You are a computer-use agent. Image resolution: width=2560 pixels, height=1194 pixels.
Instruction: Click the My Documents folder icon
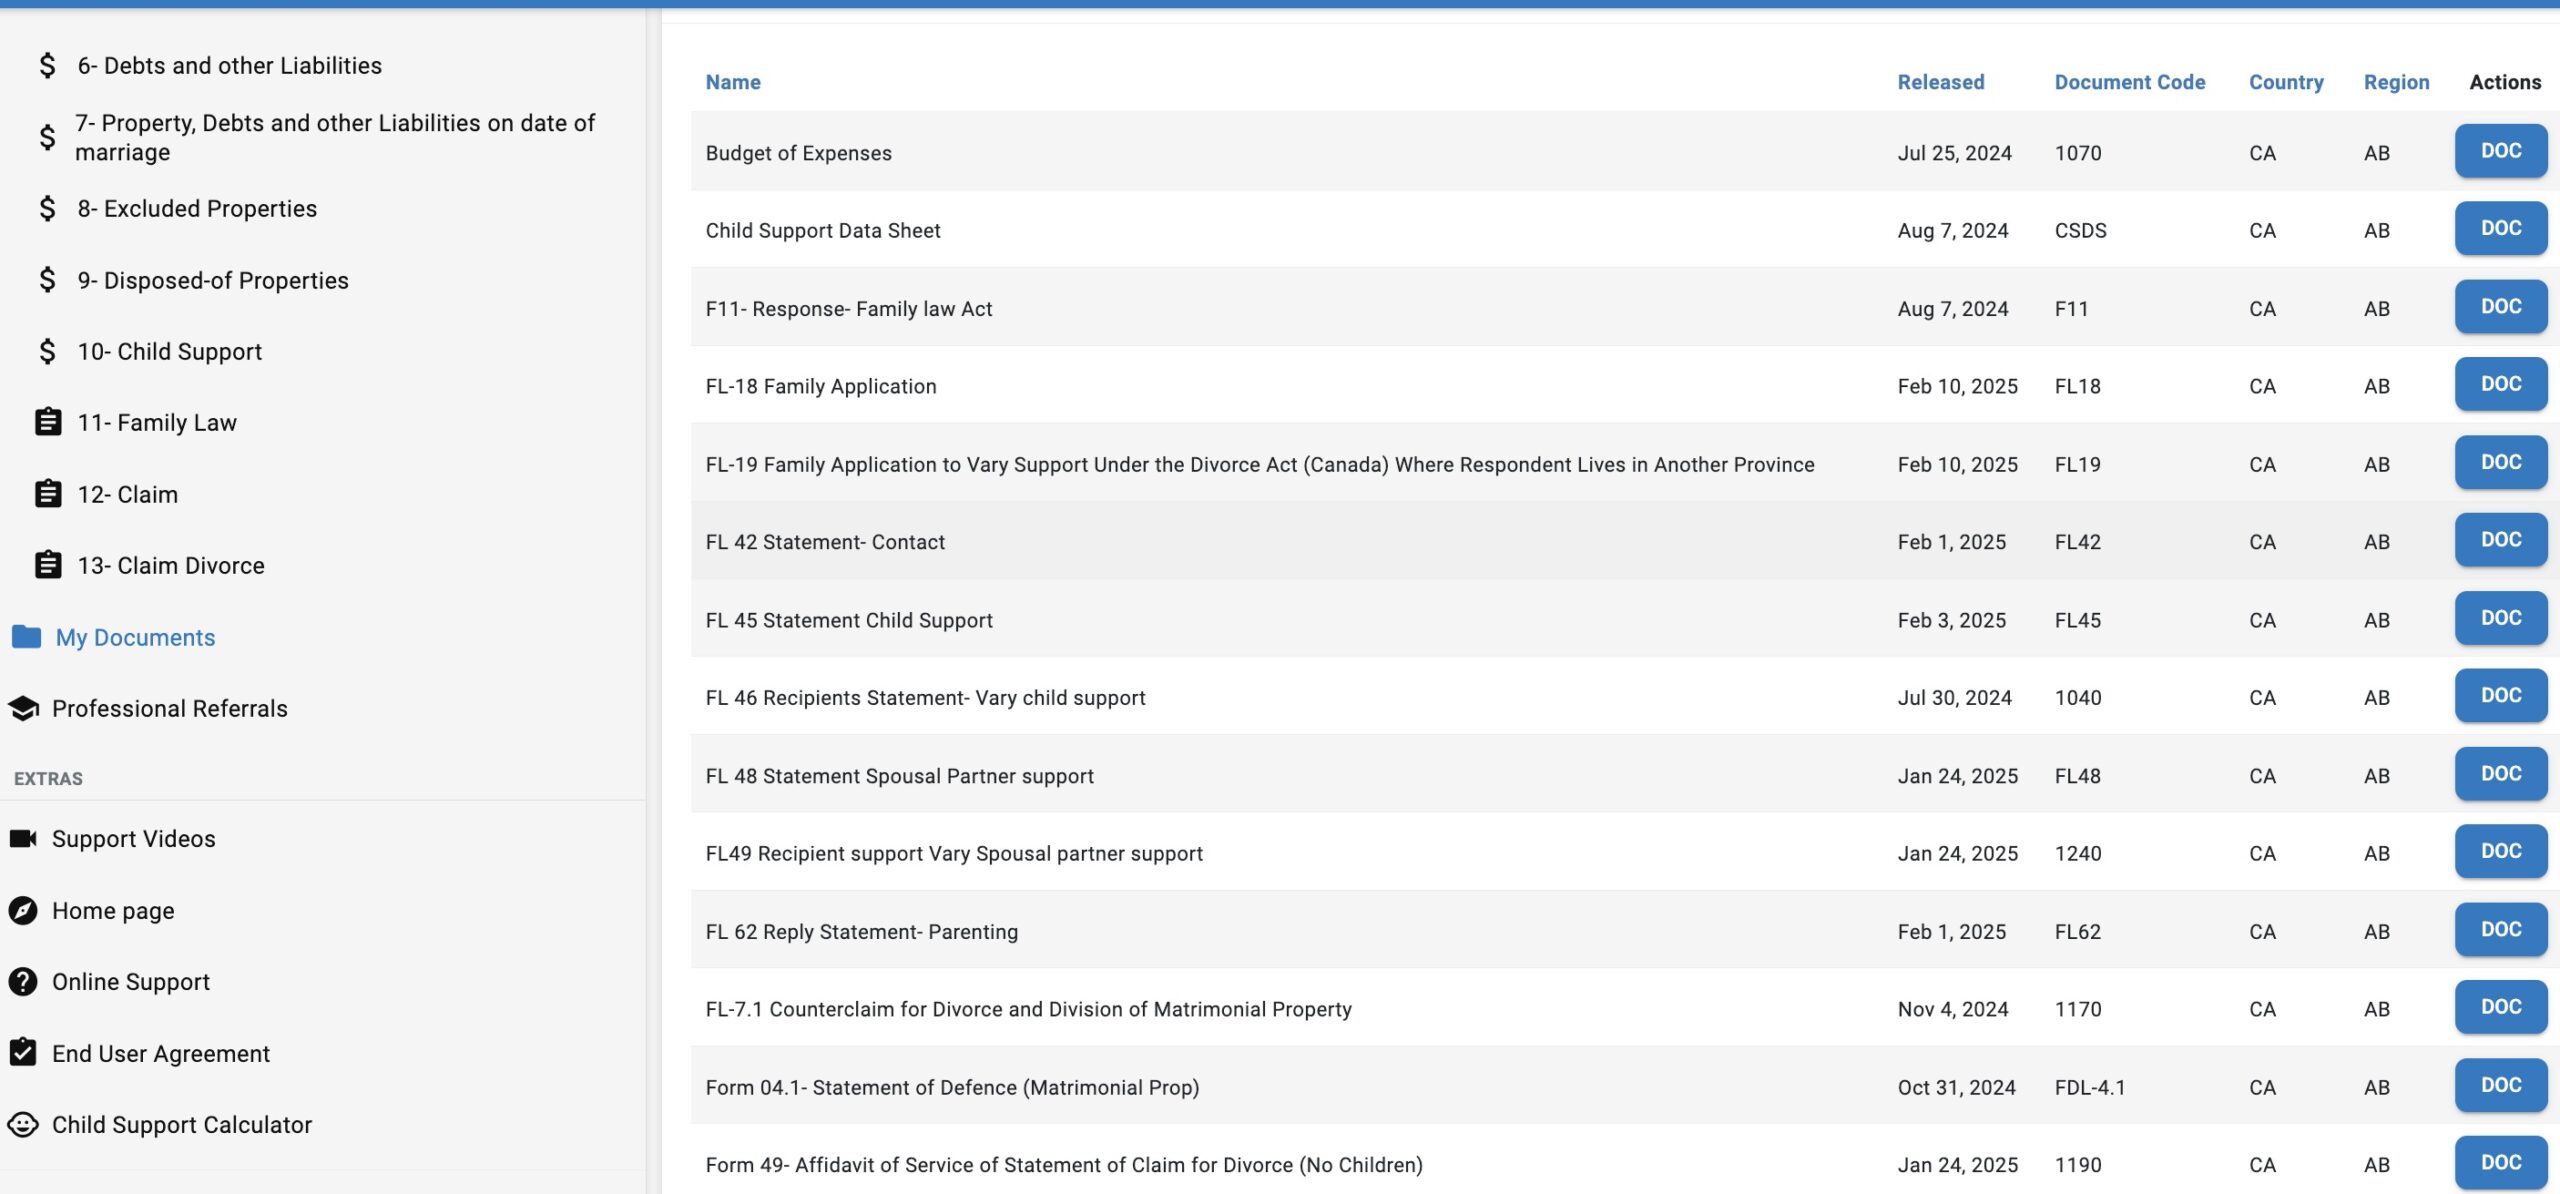tap(26, 637)
